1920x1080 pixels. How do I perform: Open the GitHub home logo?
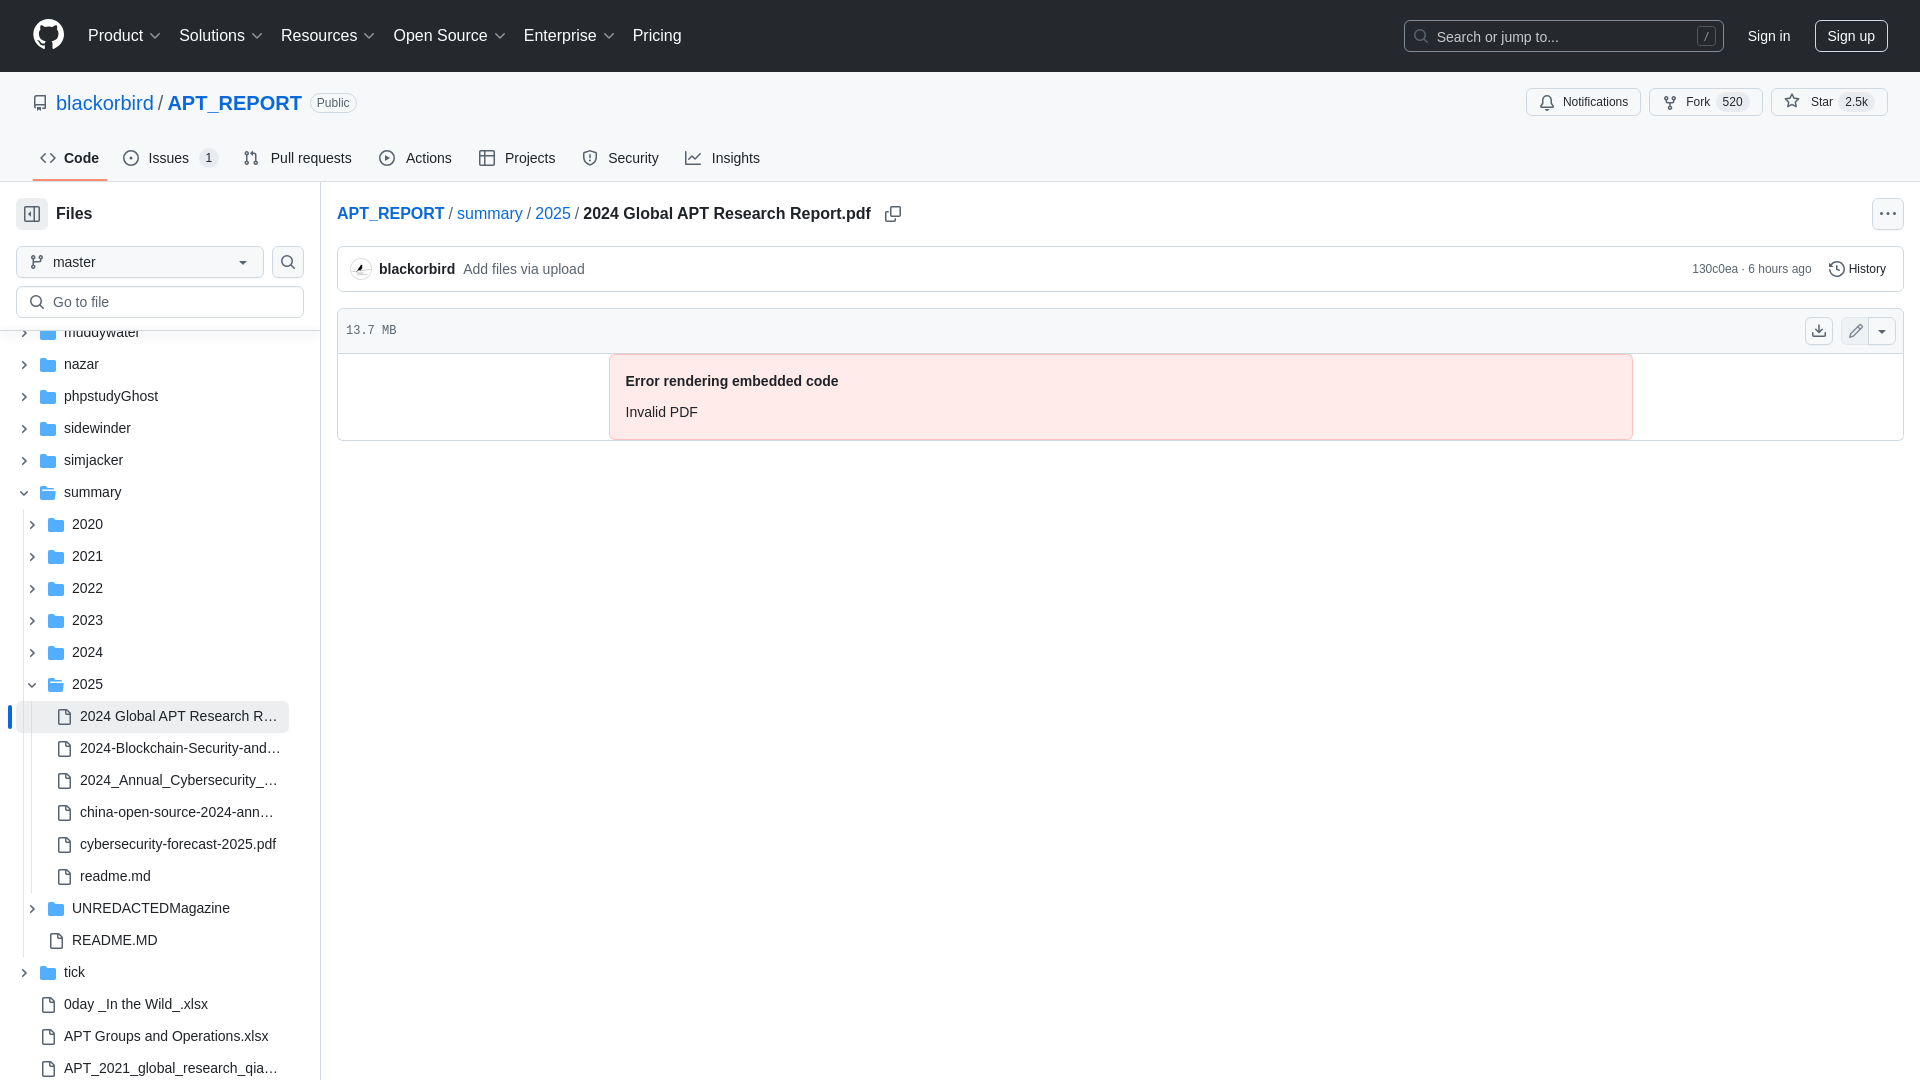tap(48, 35)
